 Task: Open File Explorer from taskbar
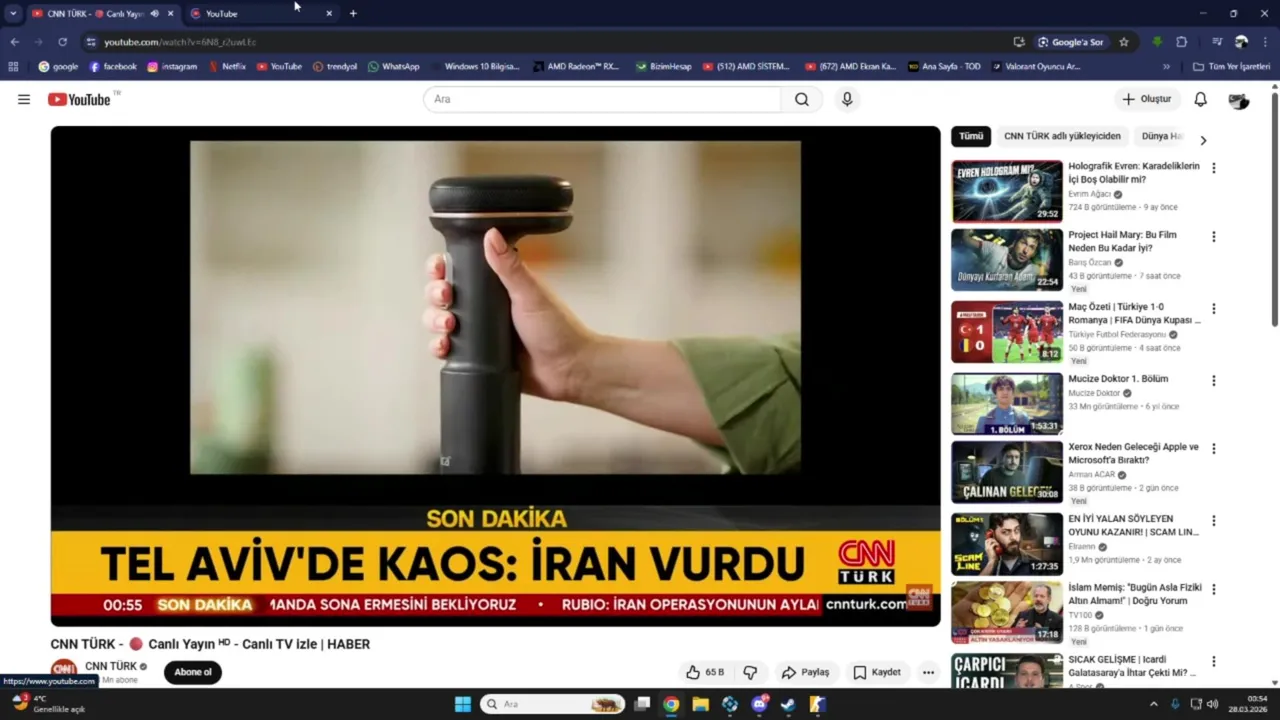700,704
